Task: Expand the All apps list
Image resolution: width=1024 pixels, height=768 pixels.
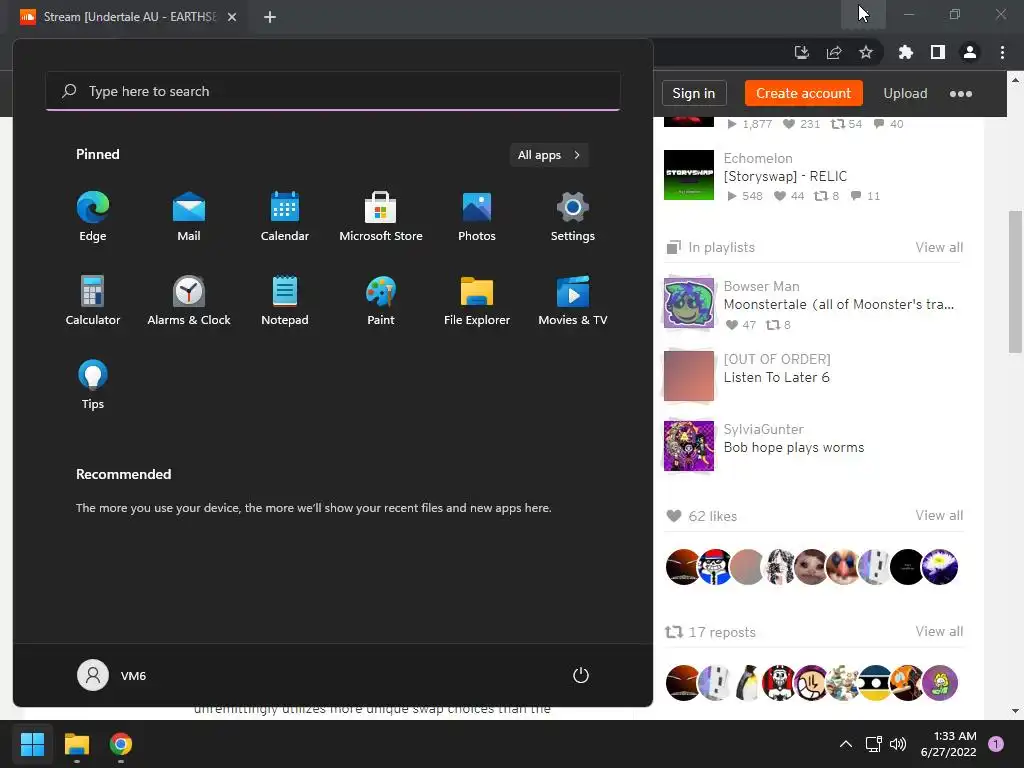Action: pyautogui.click(x=549, y=155)
